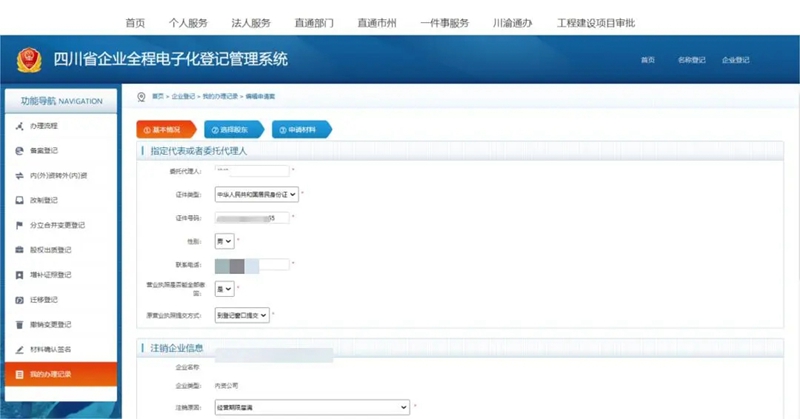This screenshot has height=419, width=800.
Task: Click the 办理流程 flow icon in sidebar
Action: 19,126
